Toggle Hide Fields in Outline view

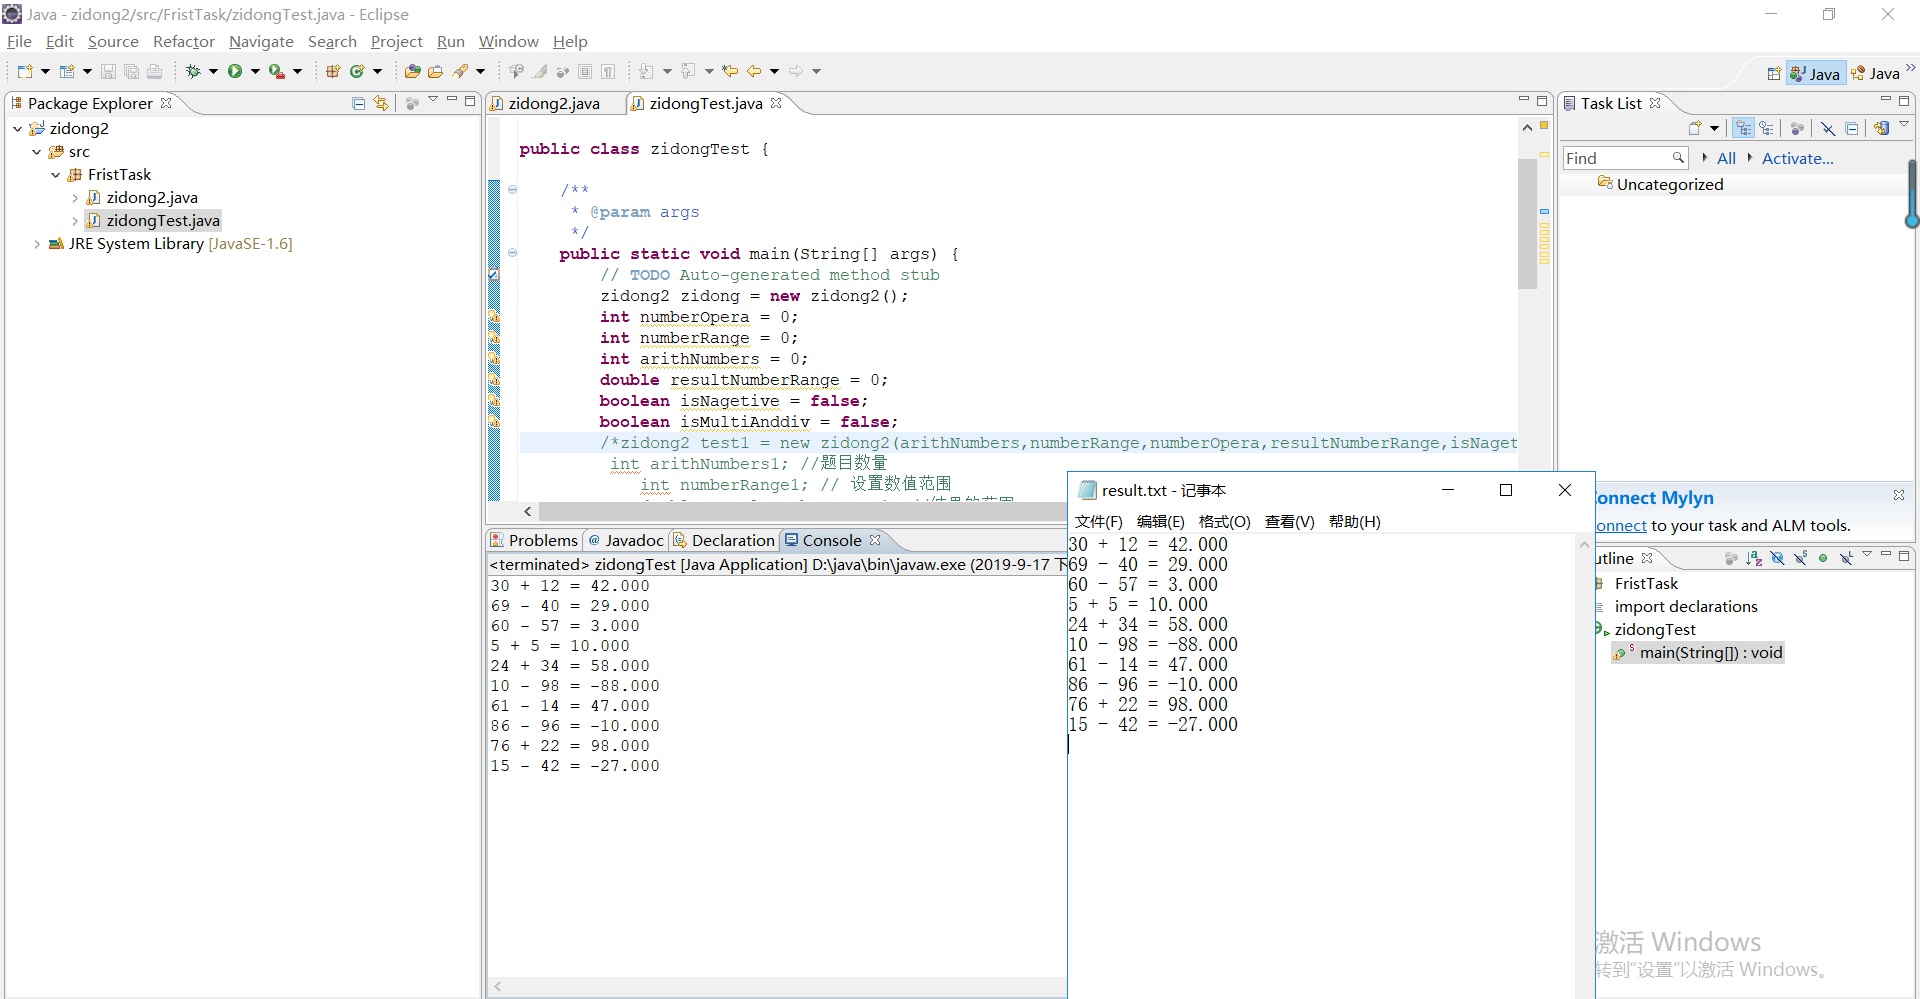coord(1777,558)
